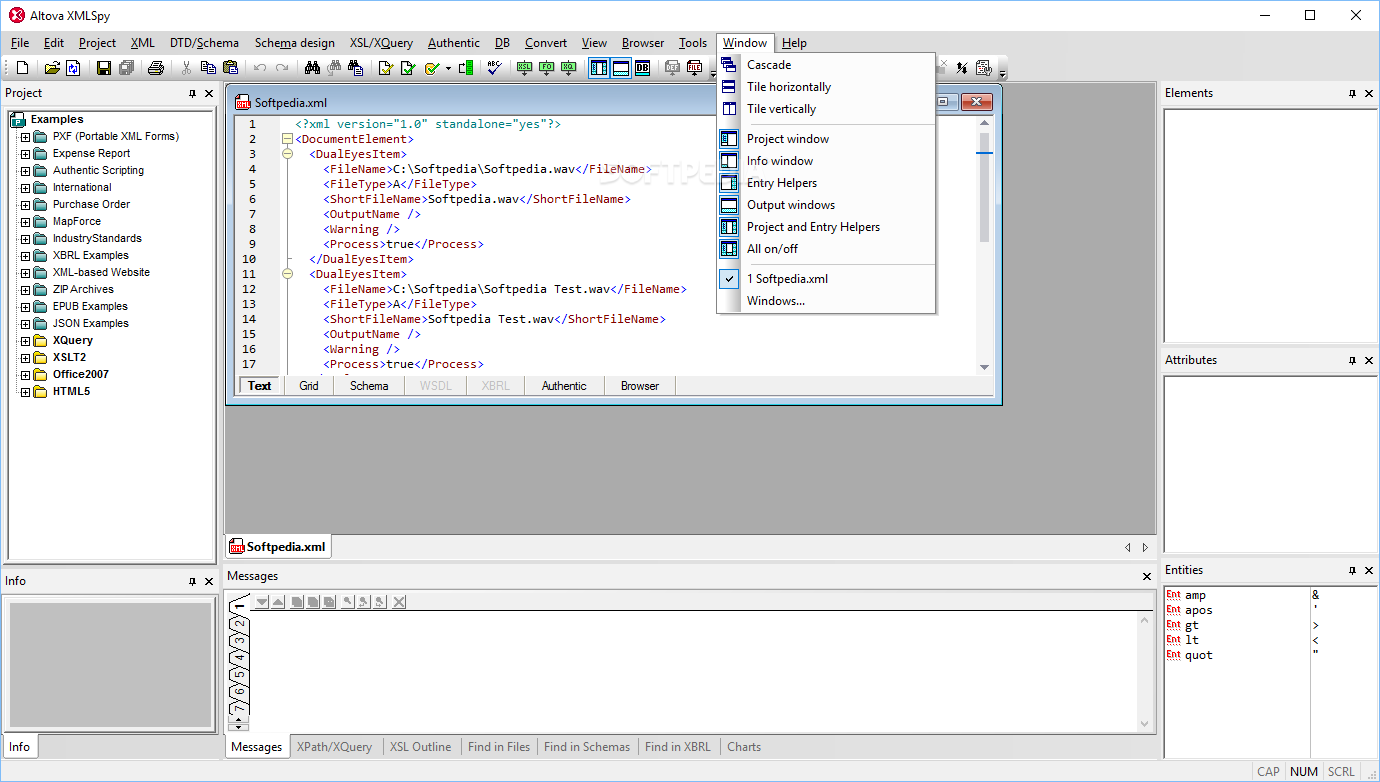
Task: Expand the JSON Examples folder
Action: 26,324
